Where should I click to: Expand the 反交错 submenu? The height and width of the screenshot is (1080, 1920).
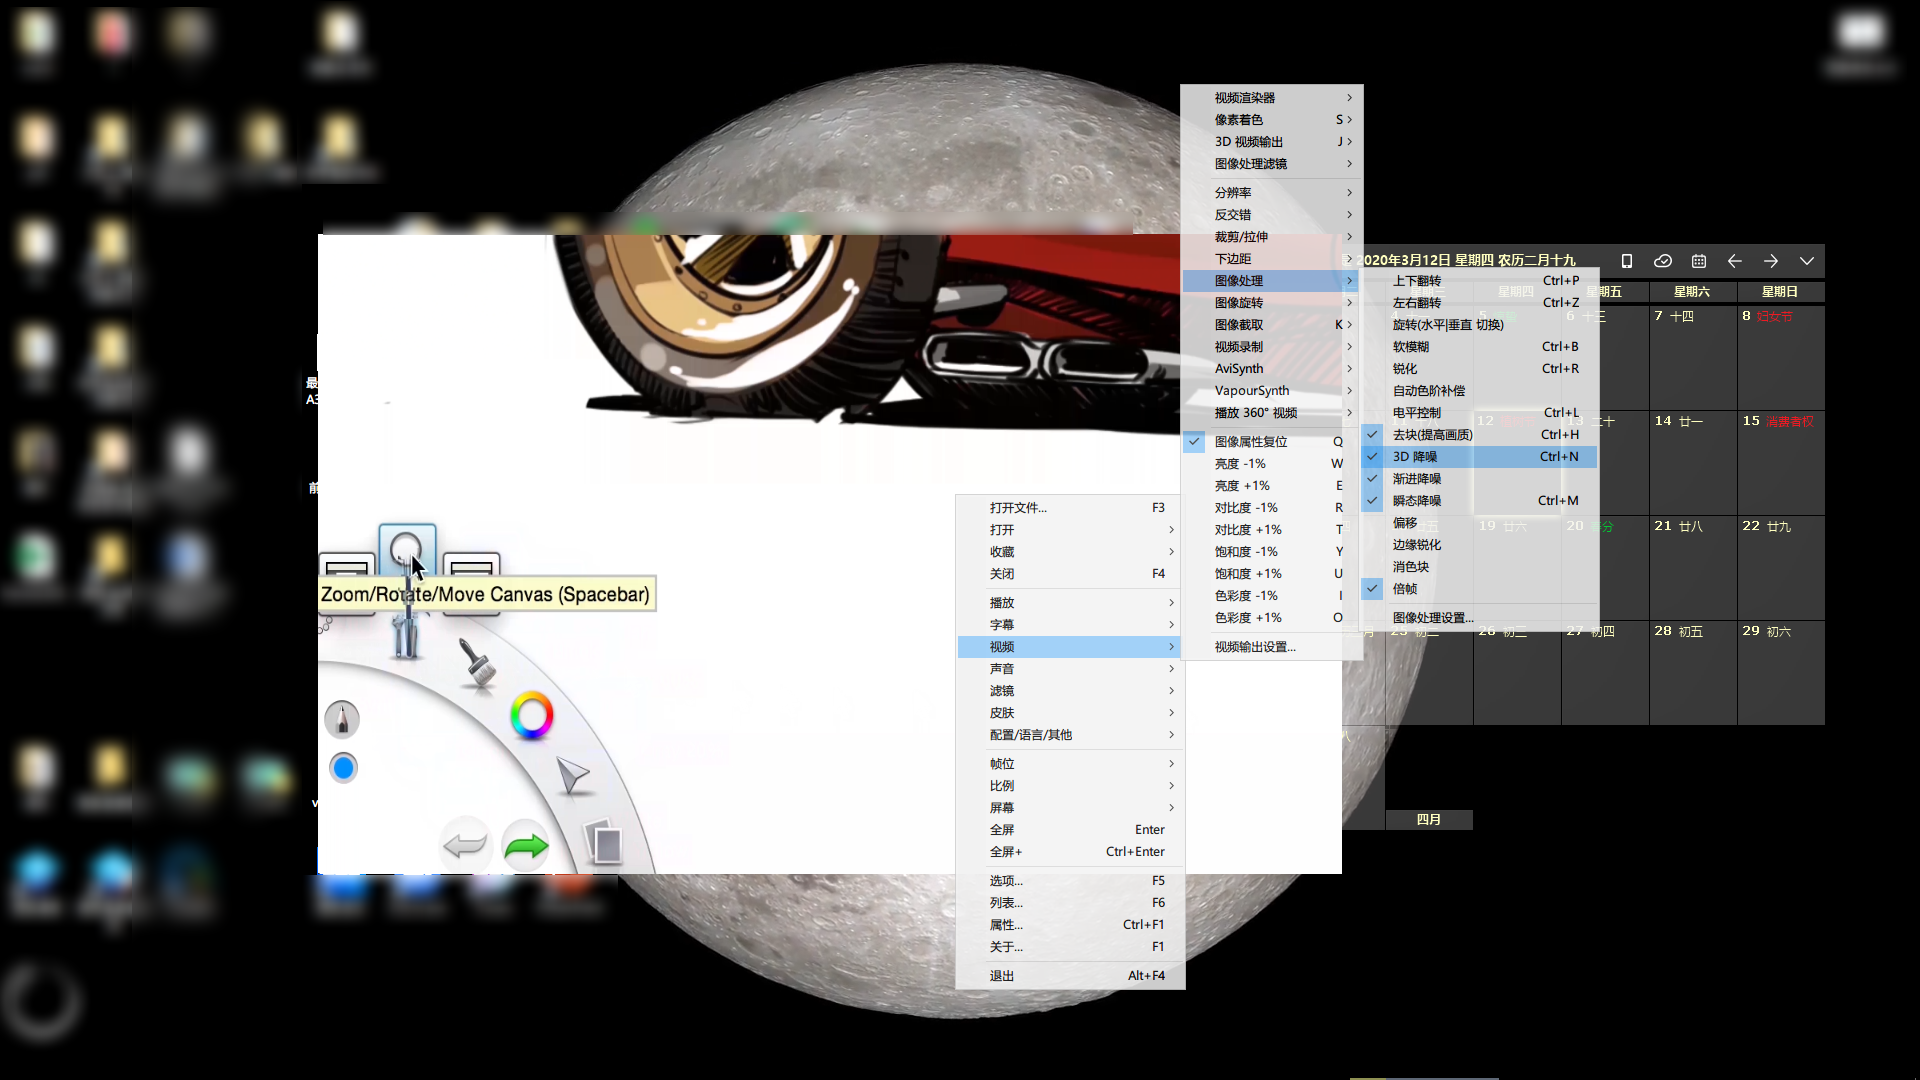[1270, 215]
